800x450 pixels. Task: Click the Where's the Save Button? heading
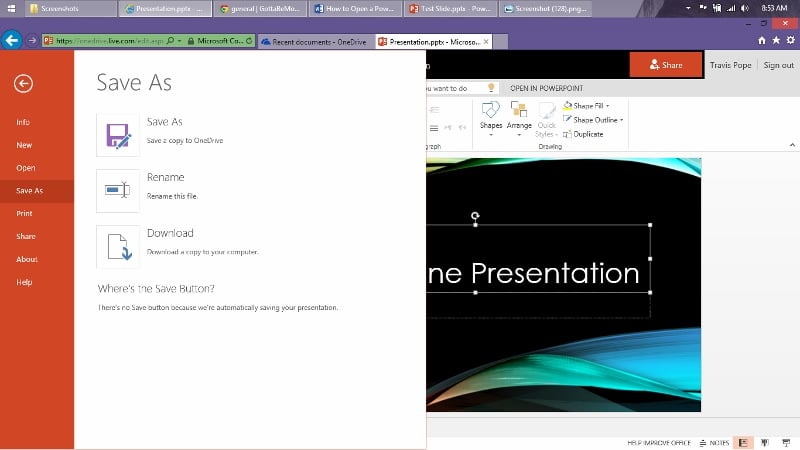156,289
